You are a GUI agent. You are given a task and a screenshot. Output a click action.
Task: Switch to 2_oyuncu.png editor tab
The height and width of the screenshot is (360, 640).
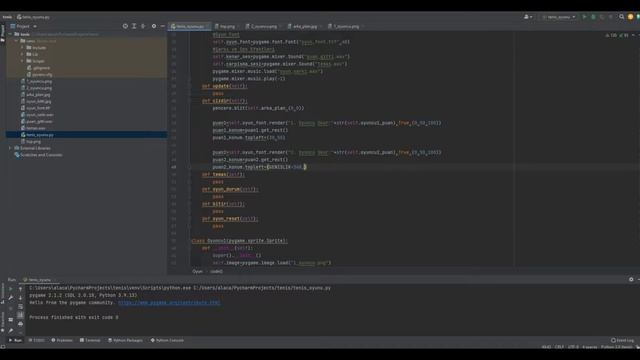coord(263,26)
